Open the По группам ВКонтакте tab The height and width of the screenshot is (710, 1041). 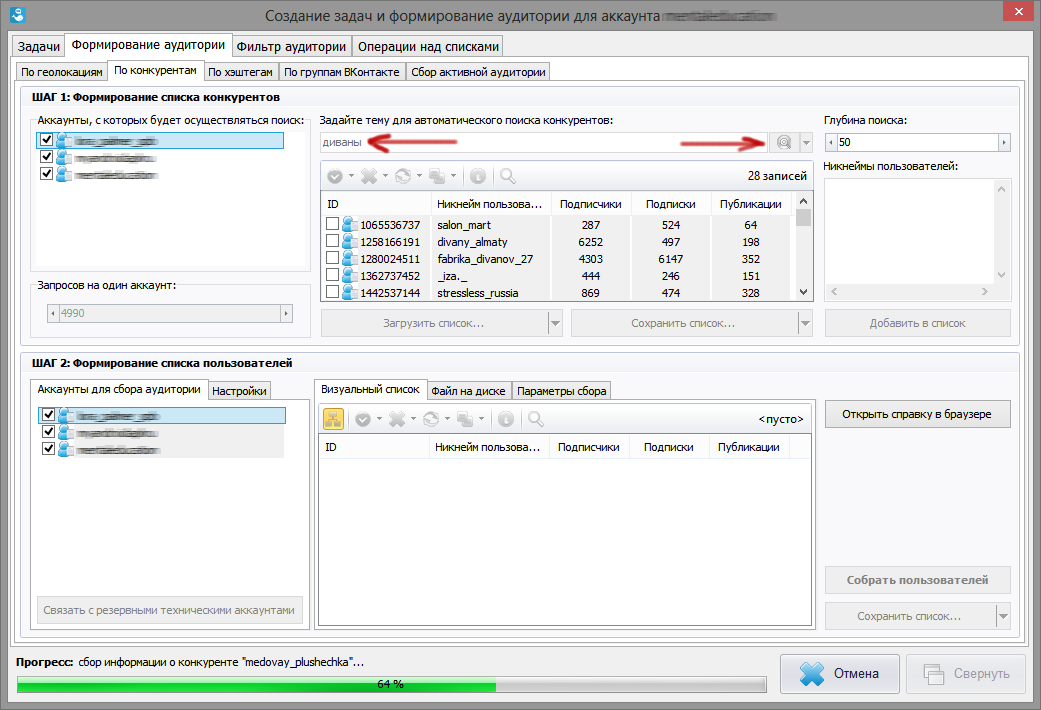tap(342, 72)
